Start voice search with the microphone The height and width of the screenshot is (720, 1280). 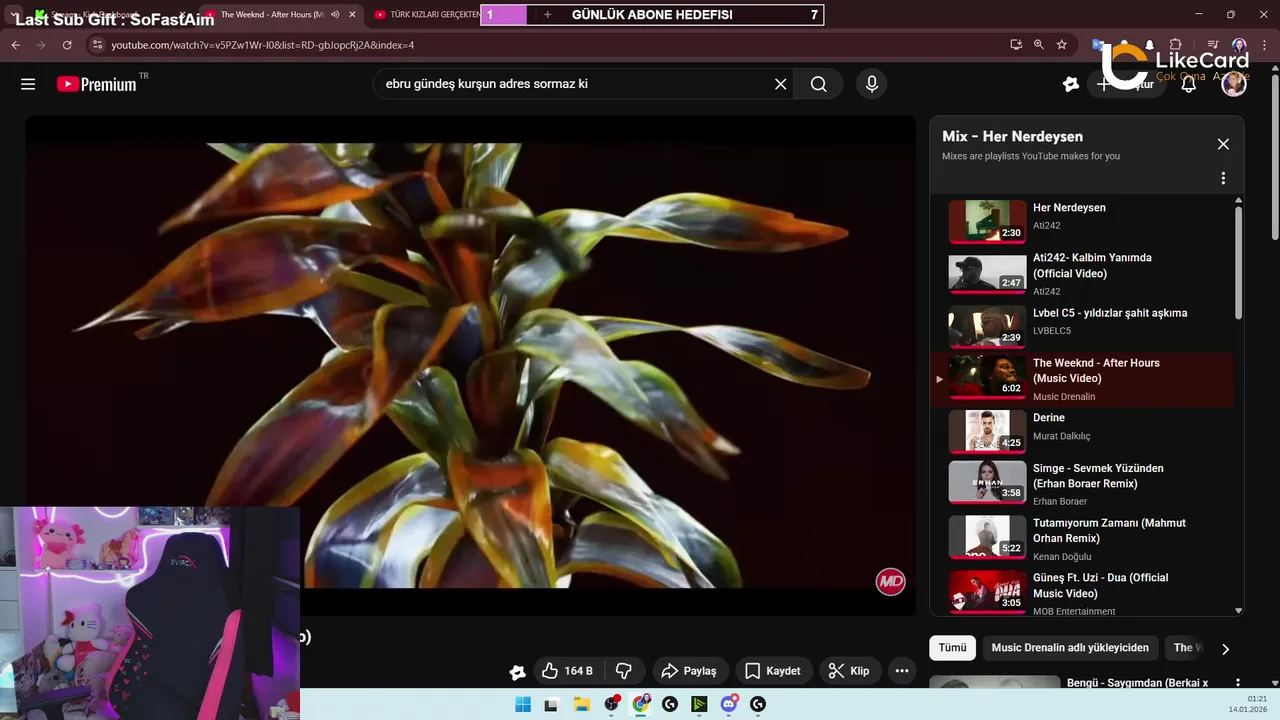tap(872, 84)
